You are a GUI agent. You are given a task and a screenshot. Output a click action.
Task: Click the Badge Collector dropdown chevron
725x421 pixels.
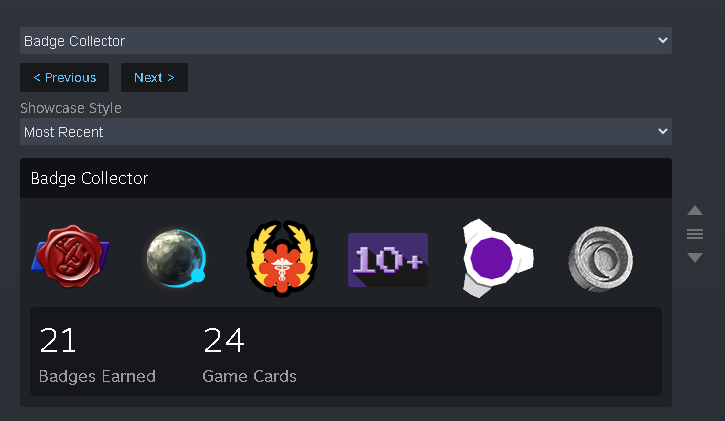pos(663,41)
